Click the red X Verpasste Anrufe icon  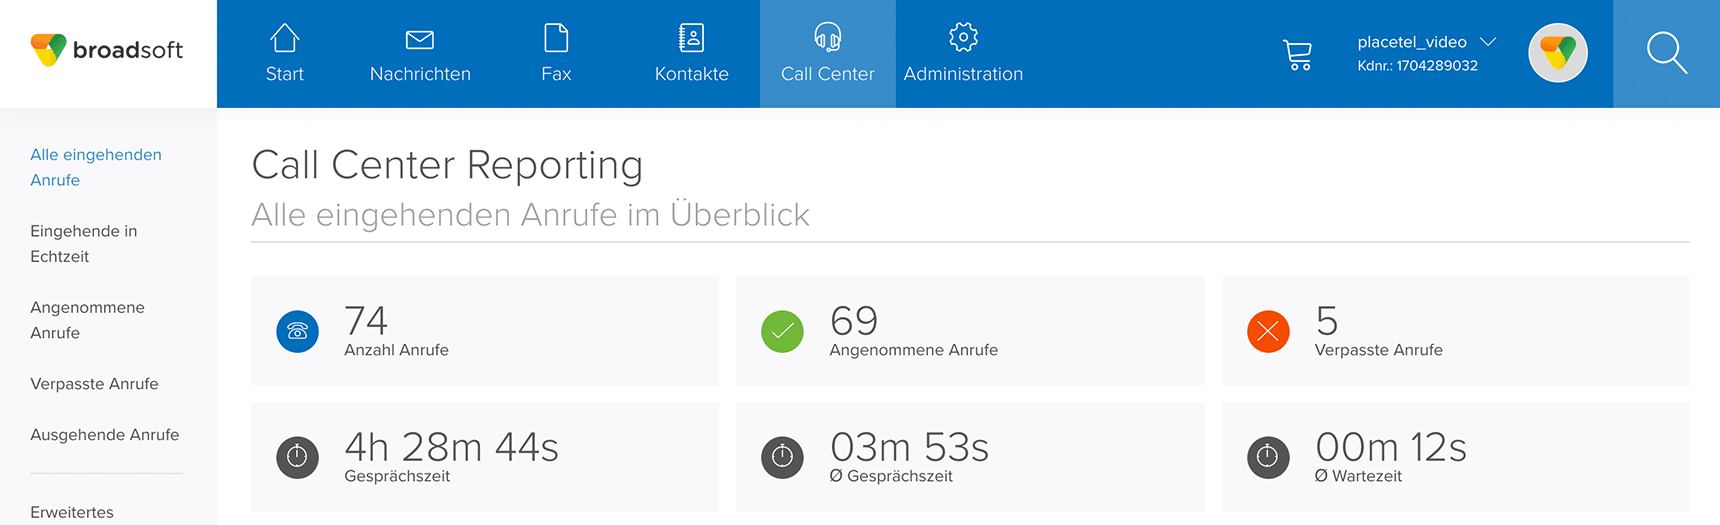pos(1268,332)
